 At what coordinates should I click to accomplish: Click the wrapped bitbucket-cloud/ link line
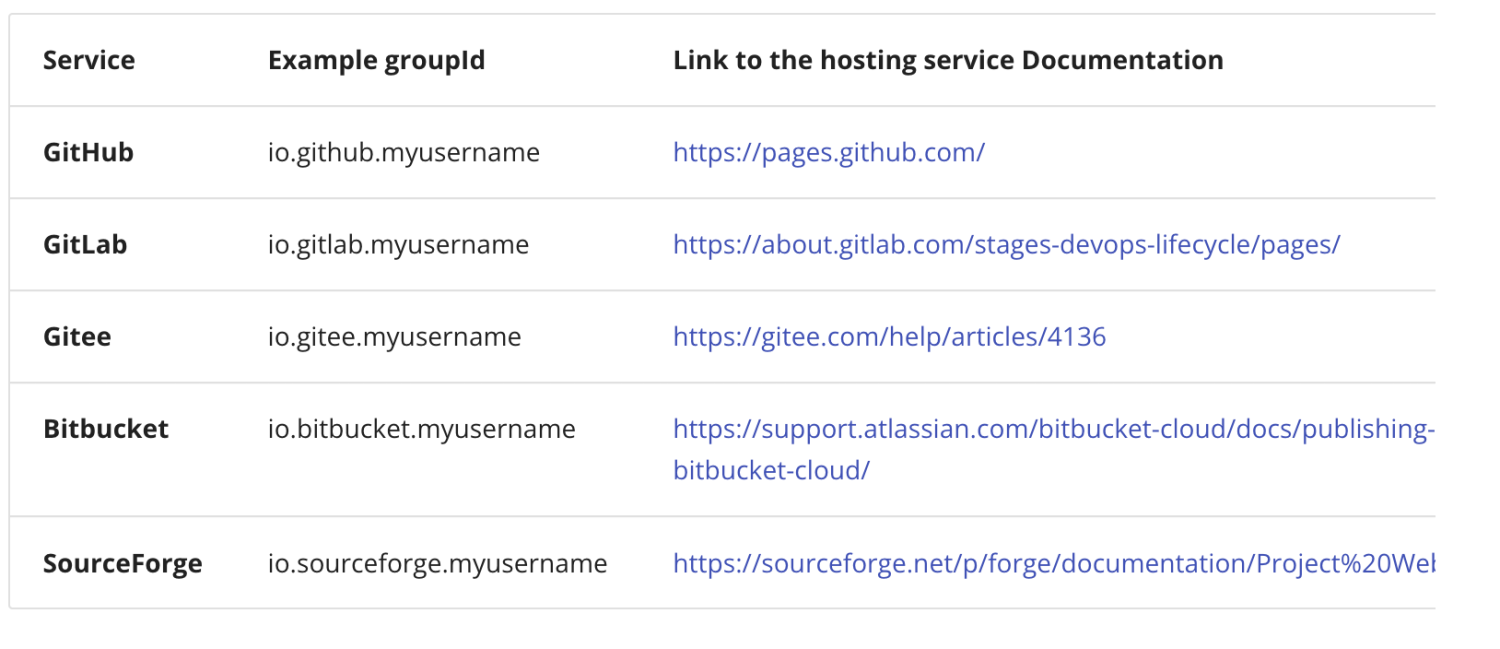771,470
